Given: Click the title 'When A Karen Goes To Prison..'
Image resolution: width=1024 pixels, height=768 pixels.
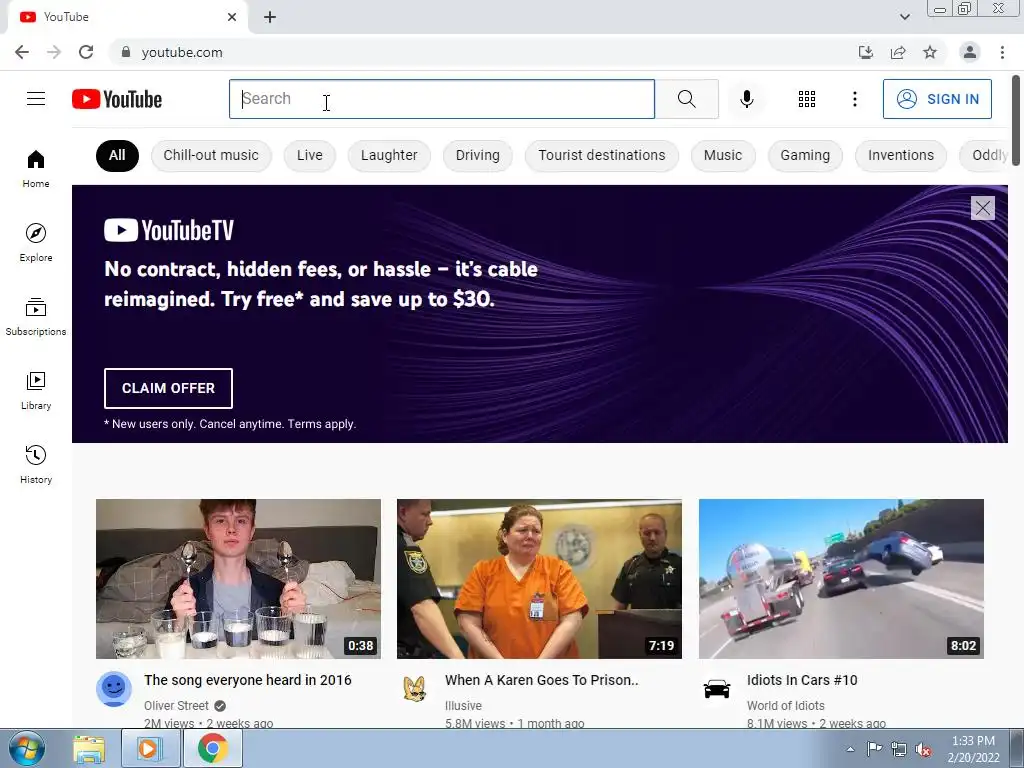Looking at the screenshot, I should click(x=541, y=680).
